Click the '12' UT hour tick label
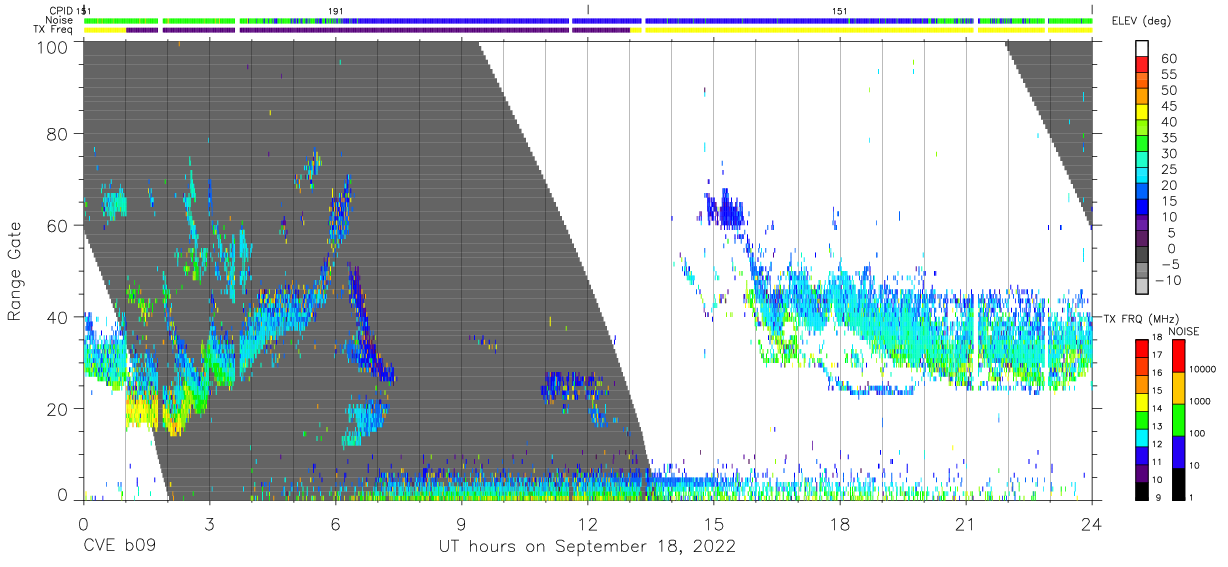Image resolution: width=1228 pixels, height=567 pixels. coord(587,523)
